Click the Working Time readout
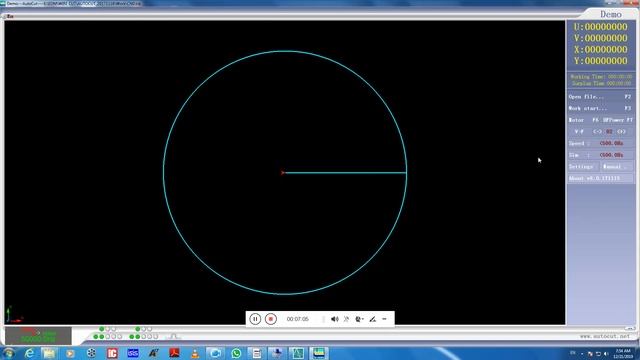The height and width of the screenshot is (360, 640). (x=601, y=77)
